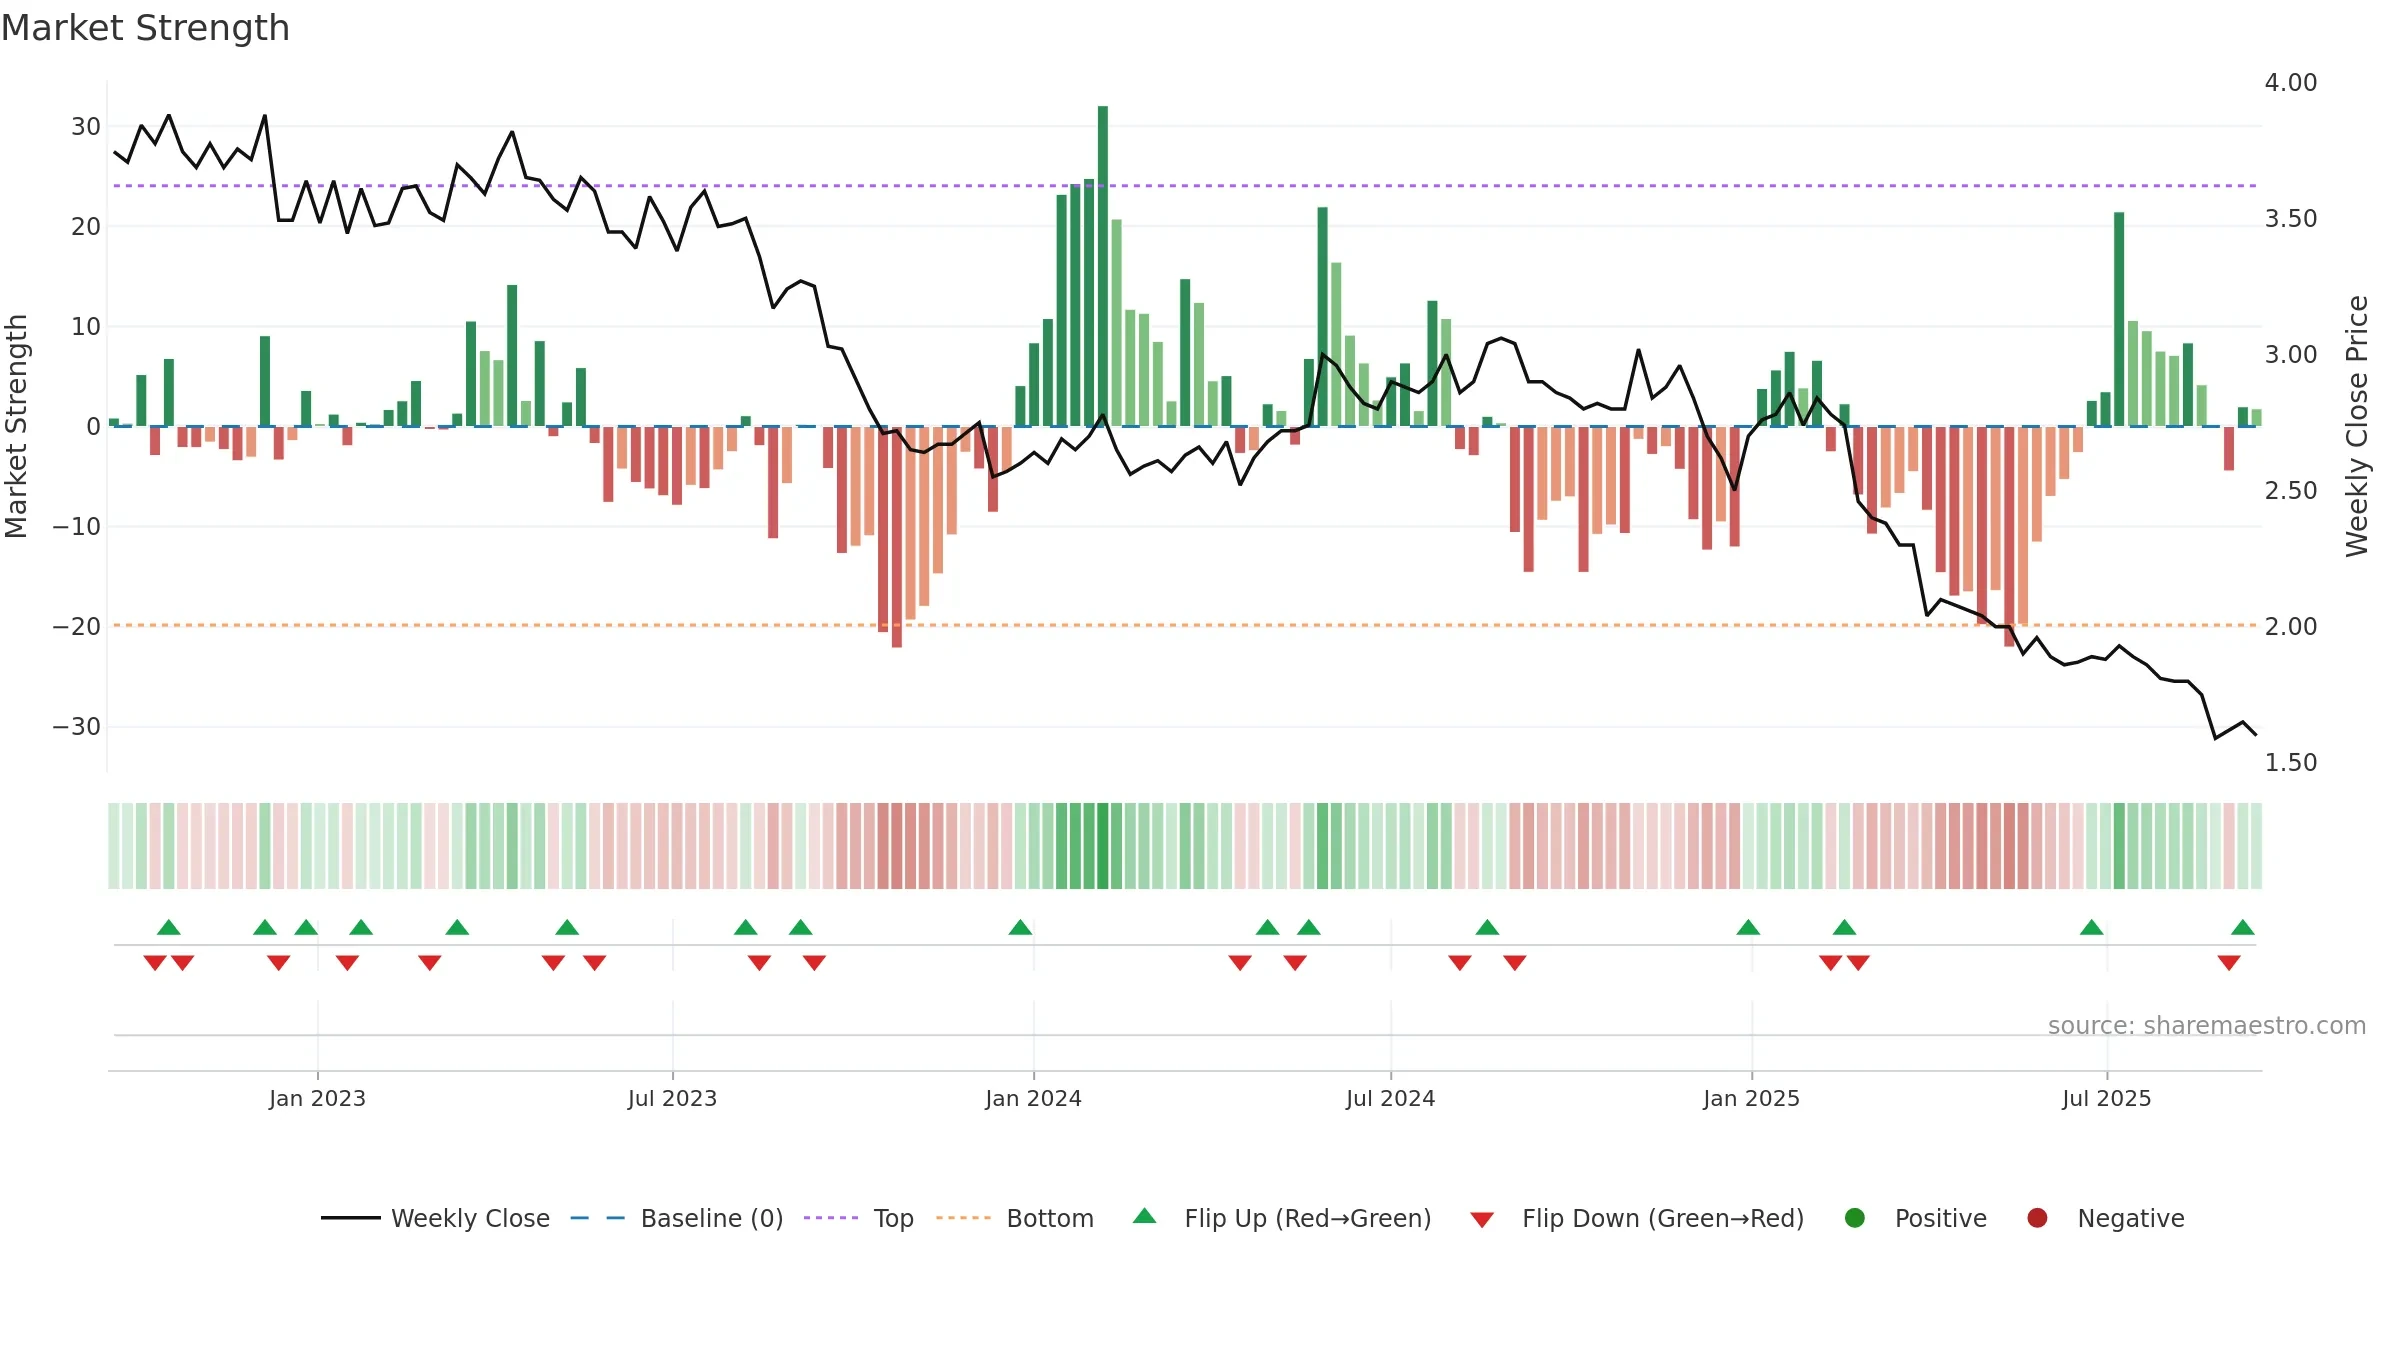The height and width of the screenshot is (1350, 2400).
Task: Click the last flip-down triangle at the far right
Action: (2229, 963)
